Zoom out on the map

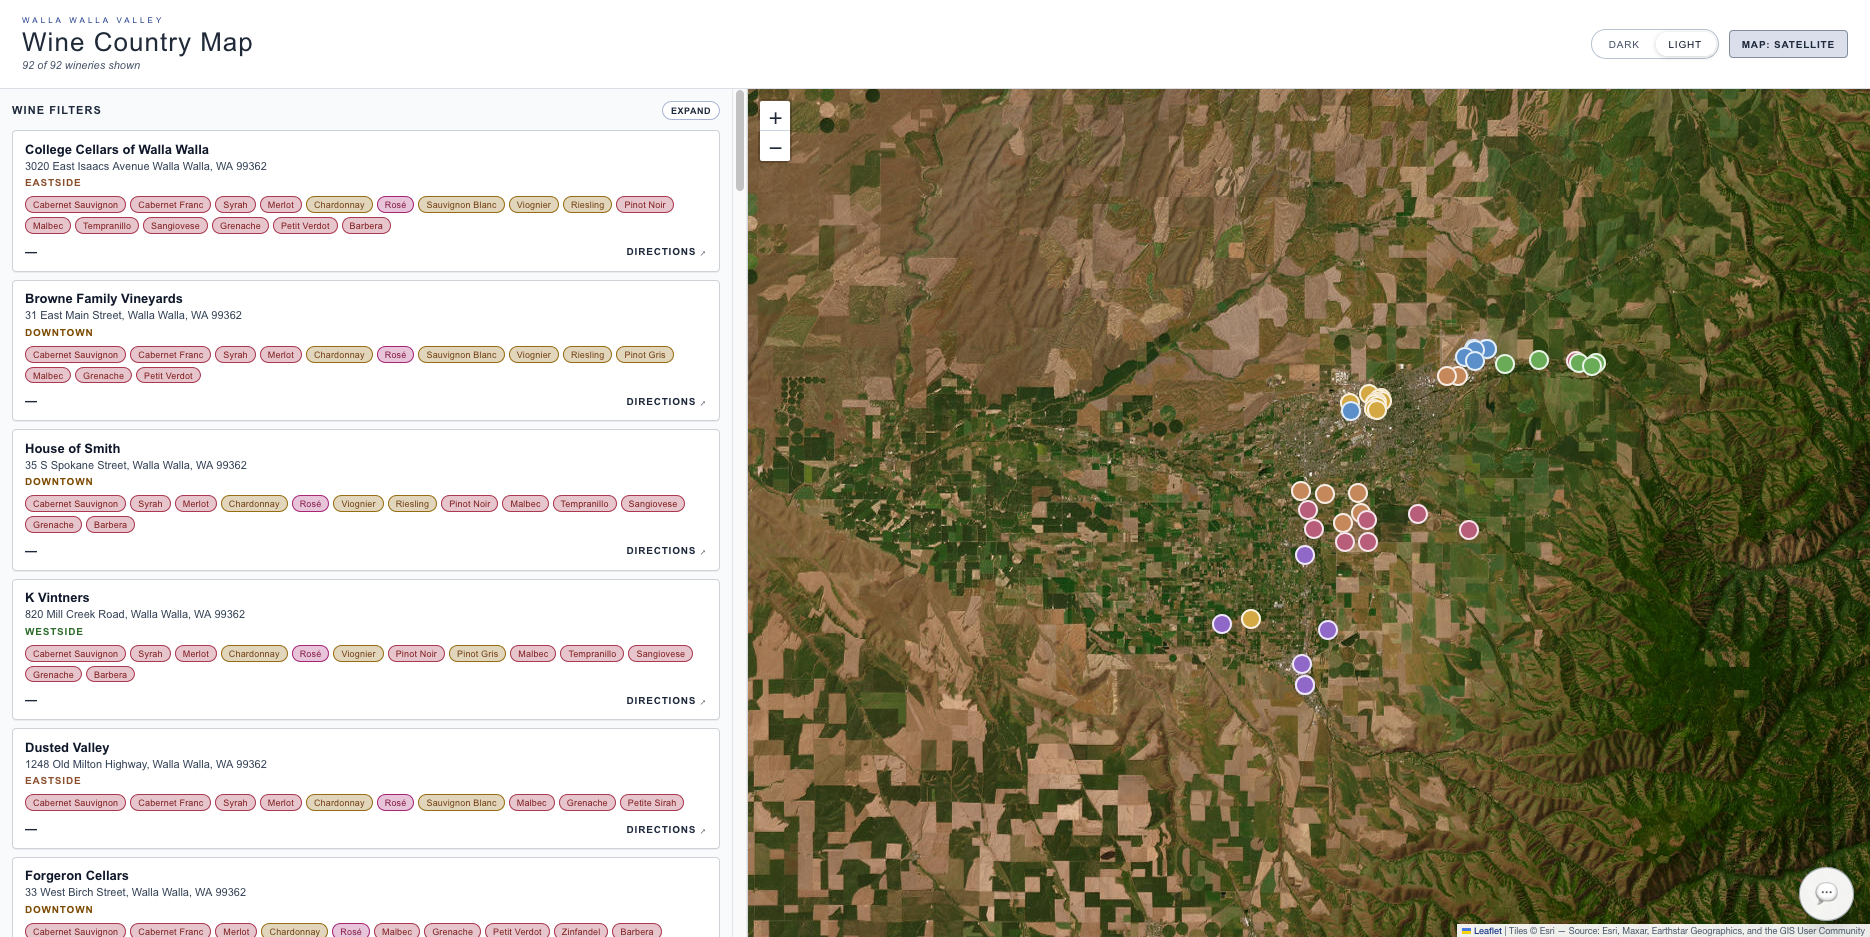point(775,147)
